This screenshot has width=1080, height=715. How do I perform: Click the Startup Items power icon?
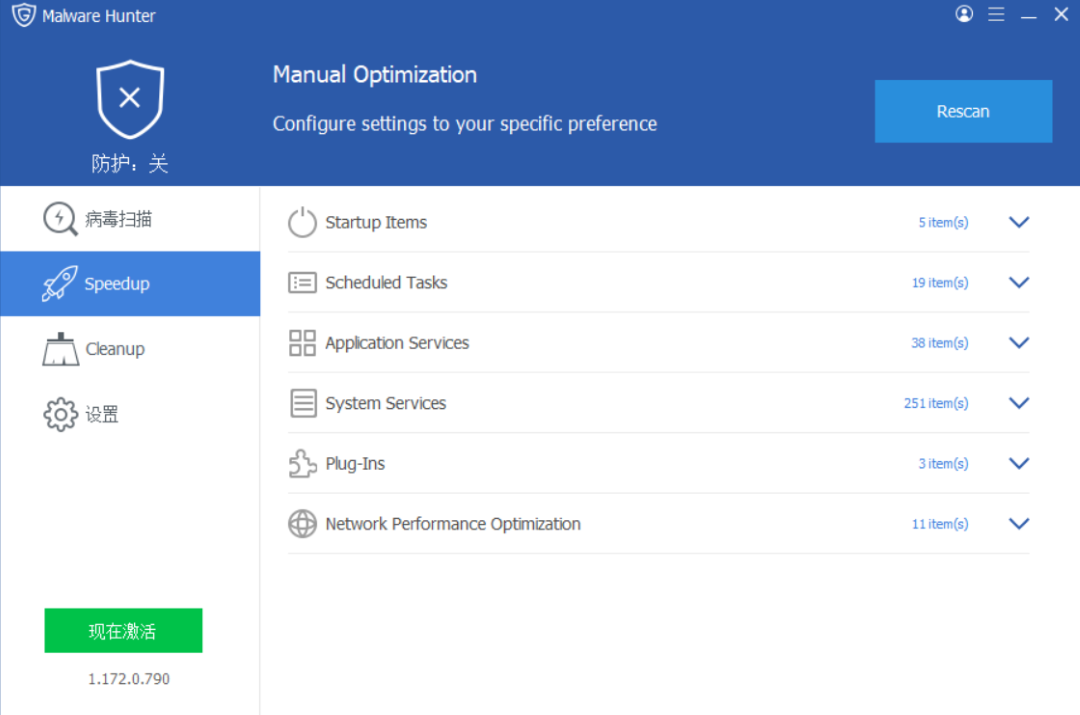click(302, 222)
